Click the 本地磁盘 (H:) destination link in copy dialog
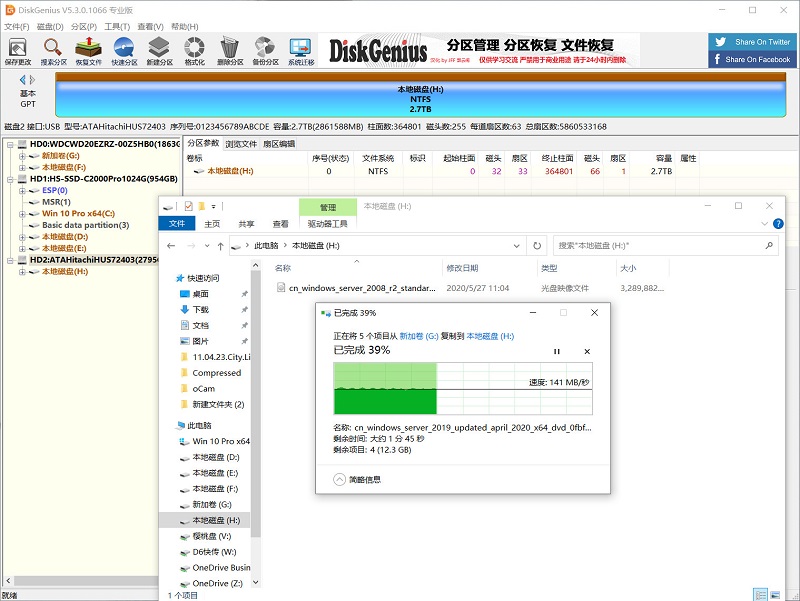Image resolution: width=800 pixels, height=601 pixels. click(490, 336)
